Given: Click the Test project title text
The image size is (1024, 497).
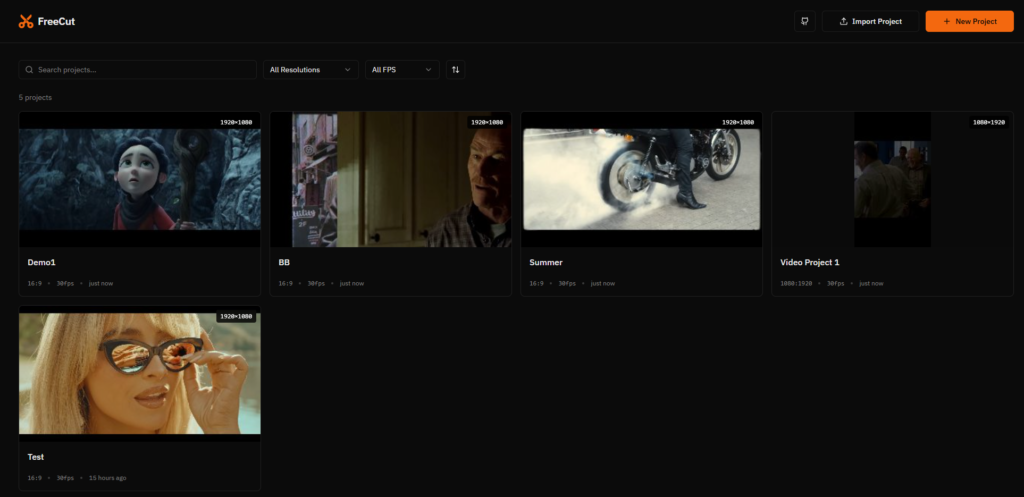Looking at the screenshot, I should pos(36,456).
